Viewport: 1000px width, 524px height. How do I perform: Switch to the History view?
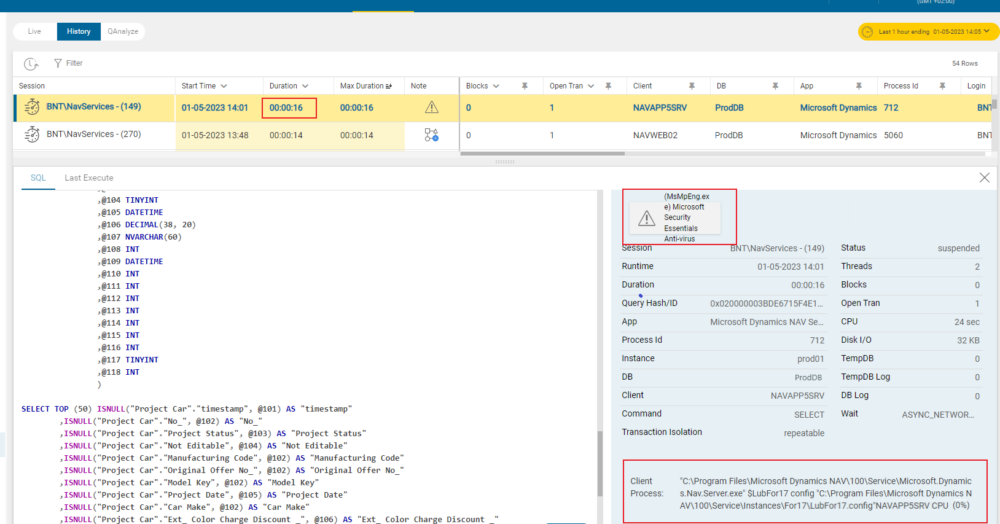(x=78, y=31)
